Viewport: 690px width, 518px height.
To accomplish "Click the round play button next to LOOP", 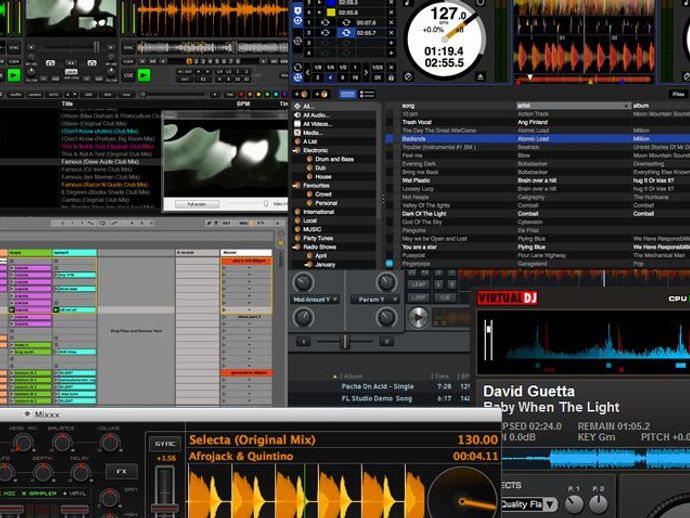I will pos(418,317).
